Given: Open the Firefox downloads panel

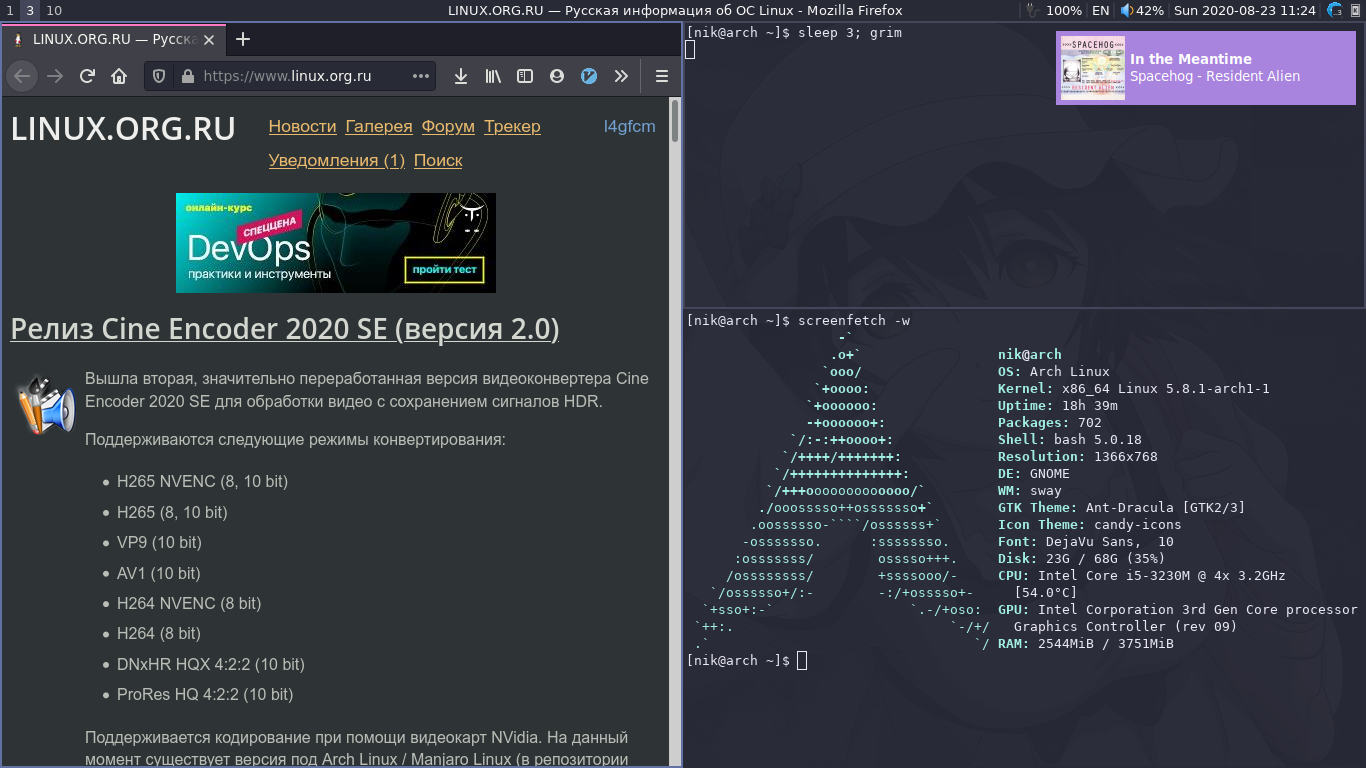Looking at the screenshot, I should (x=461, y=76).
